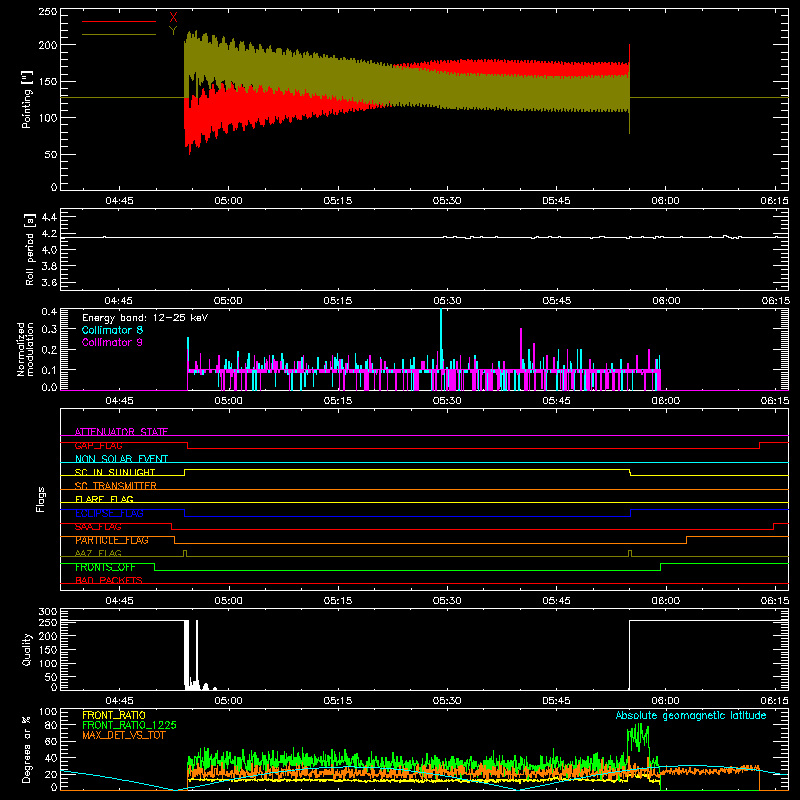Screen dimensions: 800x800
Task: Click the PARTICLE_FLAG label
Action: tap(112, 540)
